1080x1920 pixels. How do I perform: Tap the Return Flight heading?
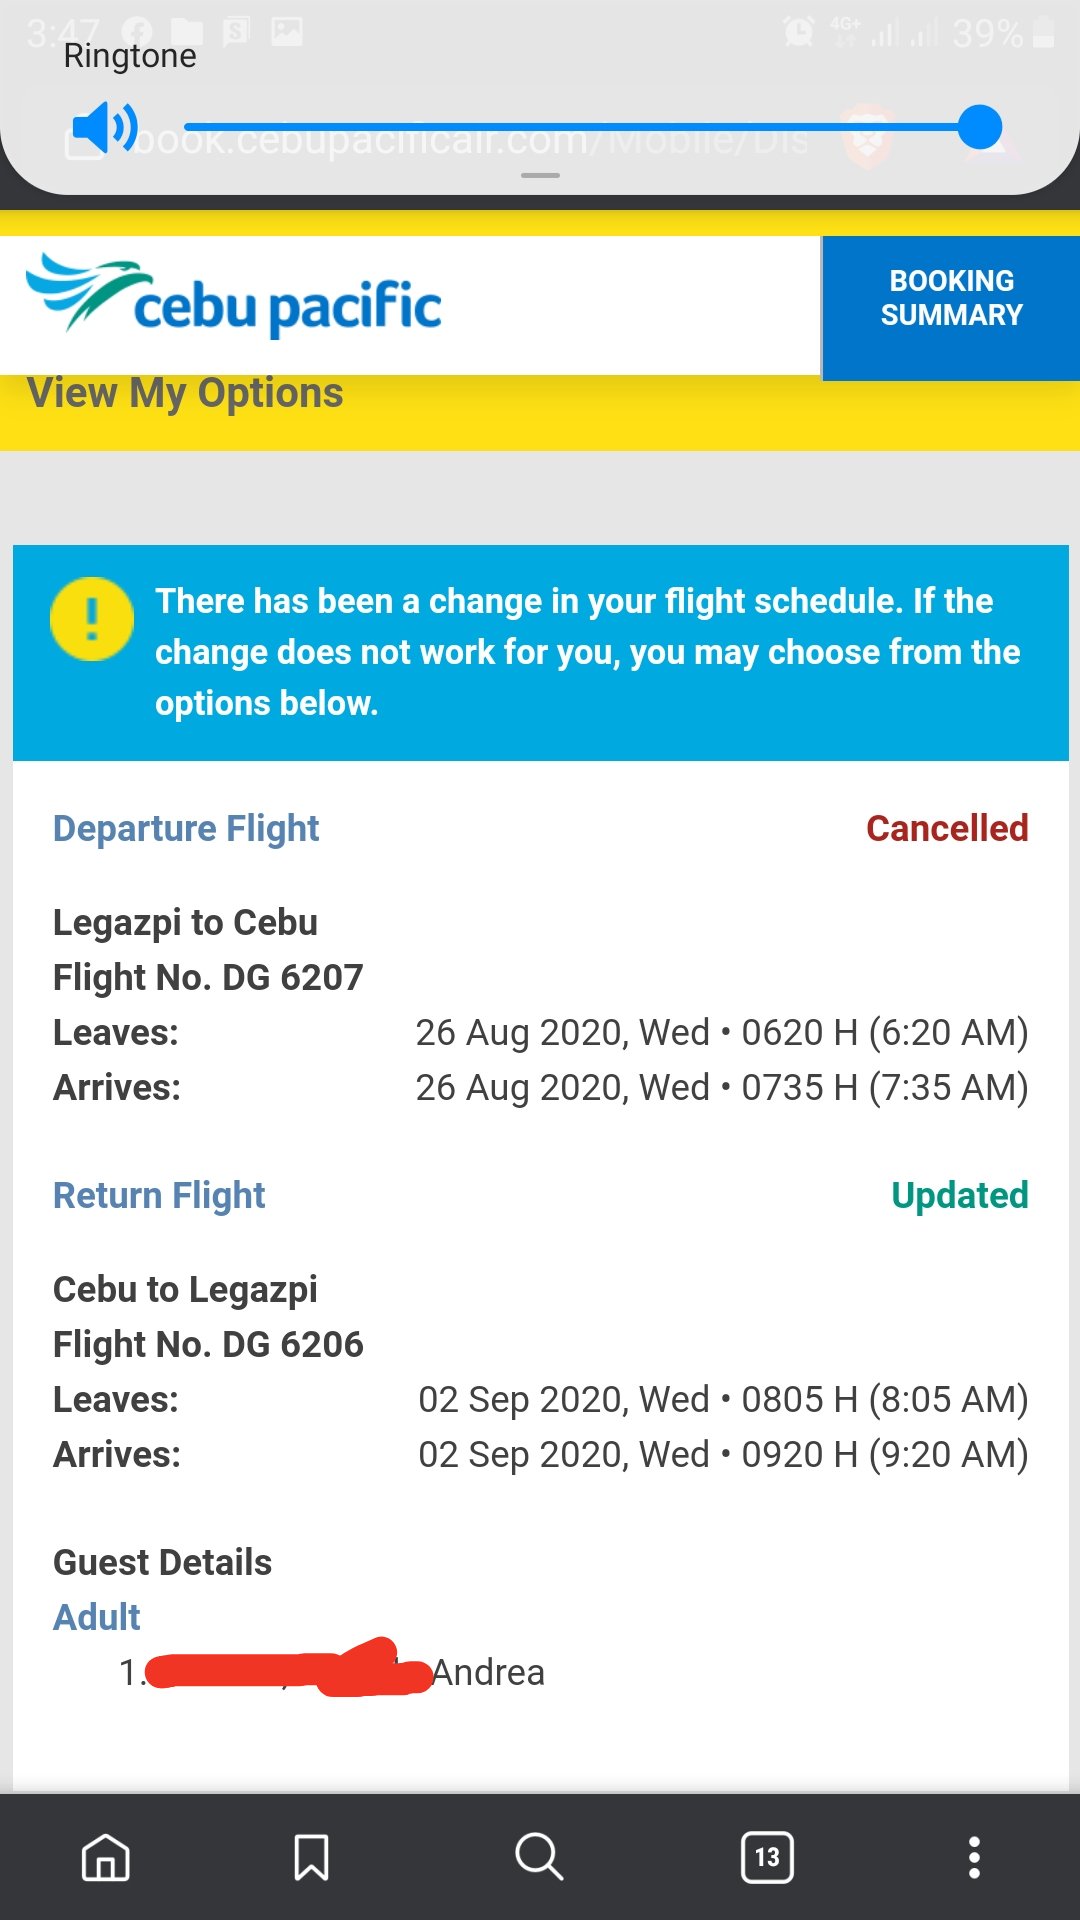pyautogui.click(x=159, y=1196)
